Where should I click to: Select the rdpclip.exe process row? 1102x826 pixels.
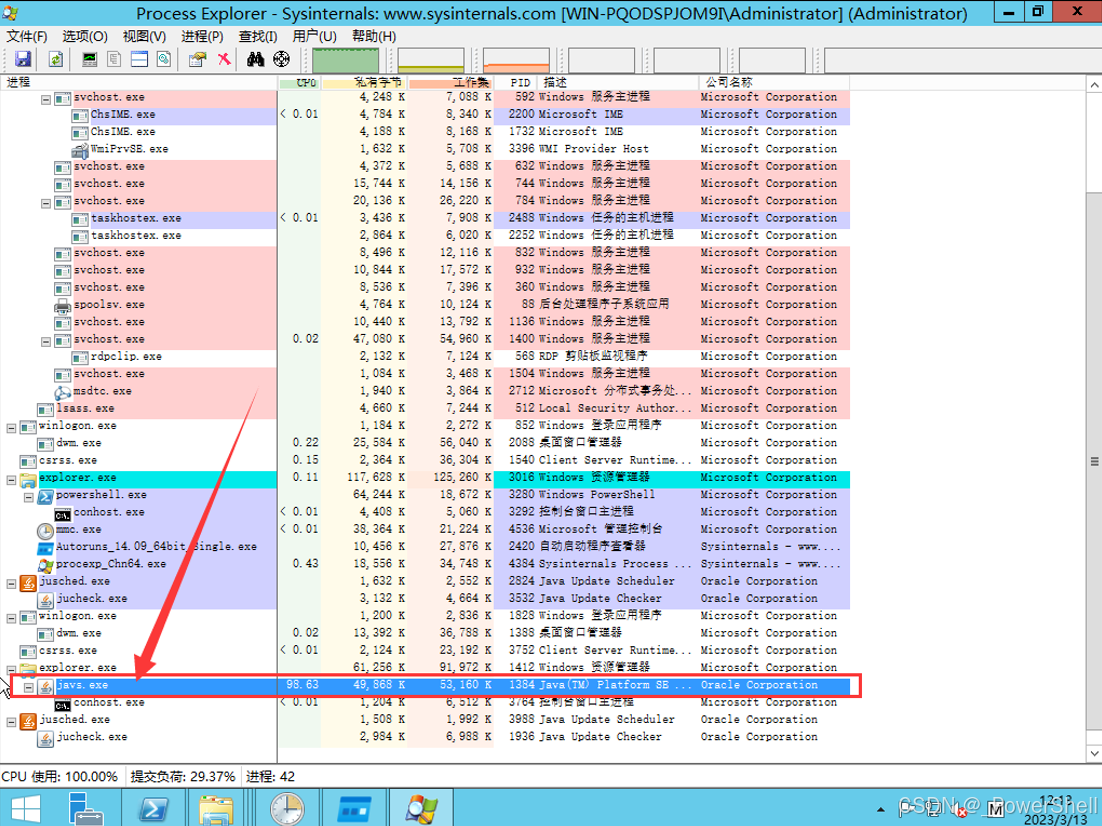point(425,356)
